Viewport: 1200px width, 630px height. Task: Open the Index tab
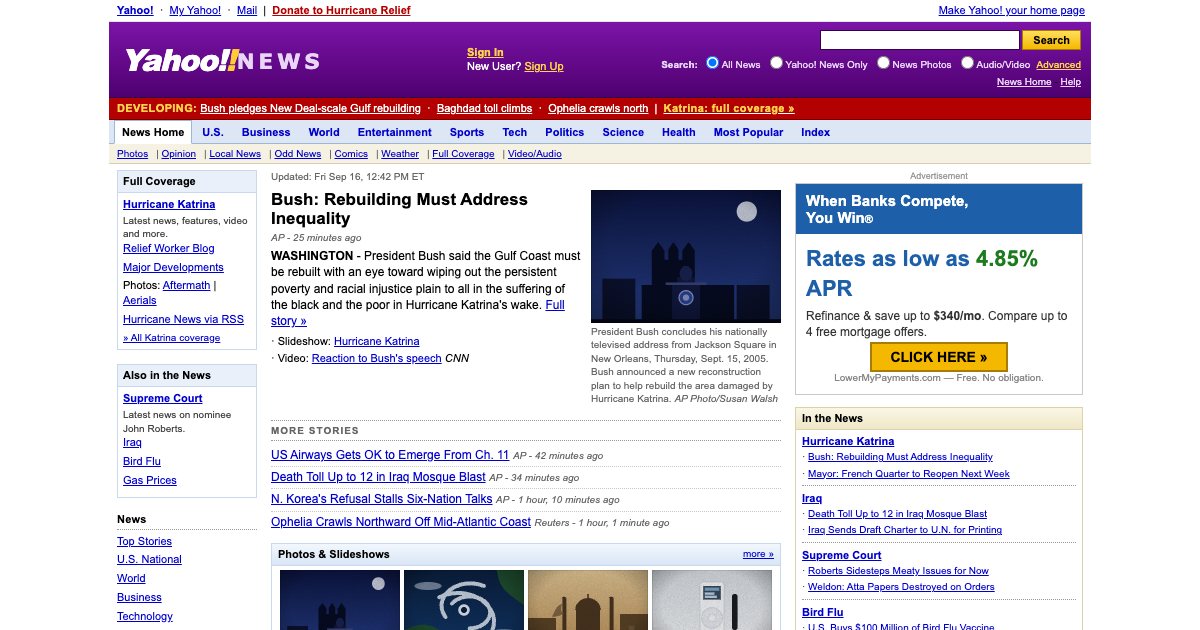[816, 132]
